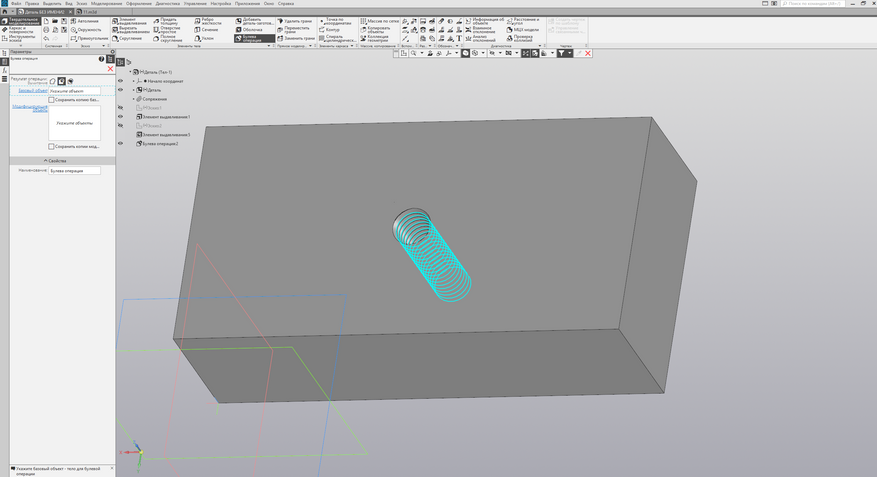Select Отверстие простое hole tool
The image size is (877, 477).
point(167,30)
